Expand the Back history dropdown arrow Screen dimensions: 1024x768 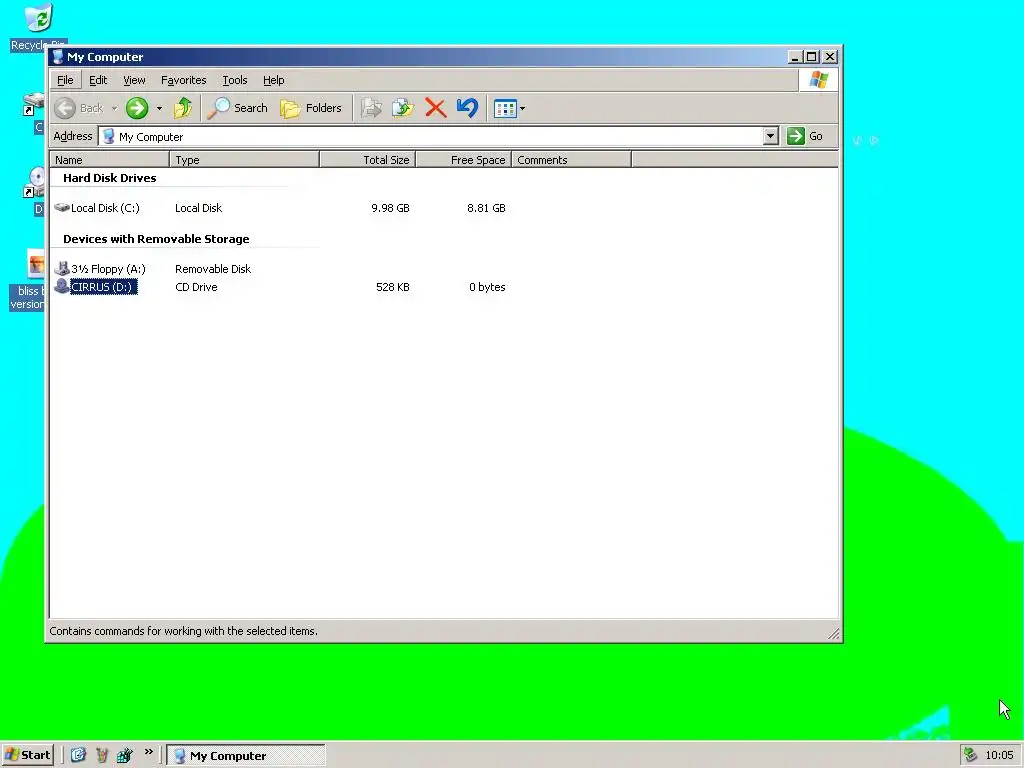pos(114,108)
